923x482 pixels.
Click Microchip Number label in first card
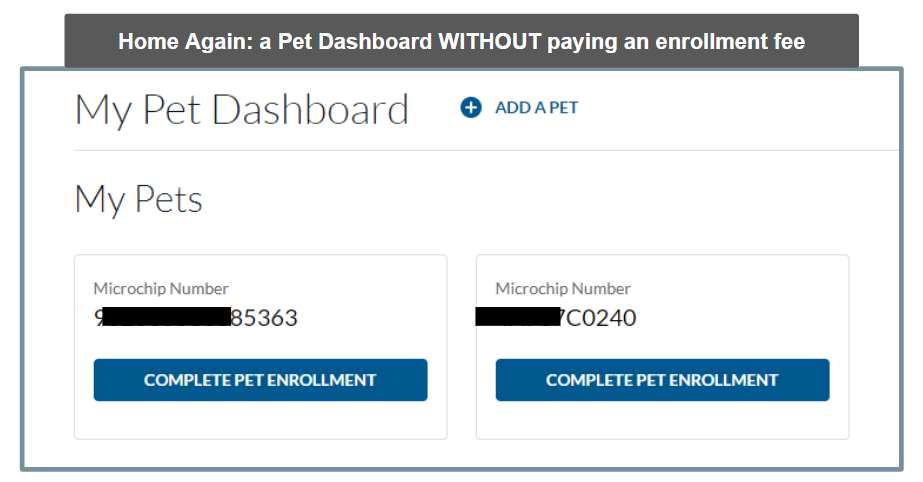161,289
